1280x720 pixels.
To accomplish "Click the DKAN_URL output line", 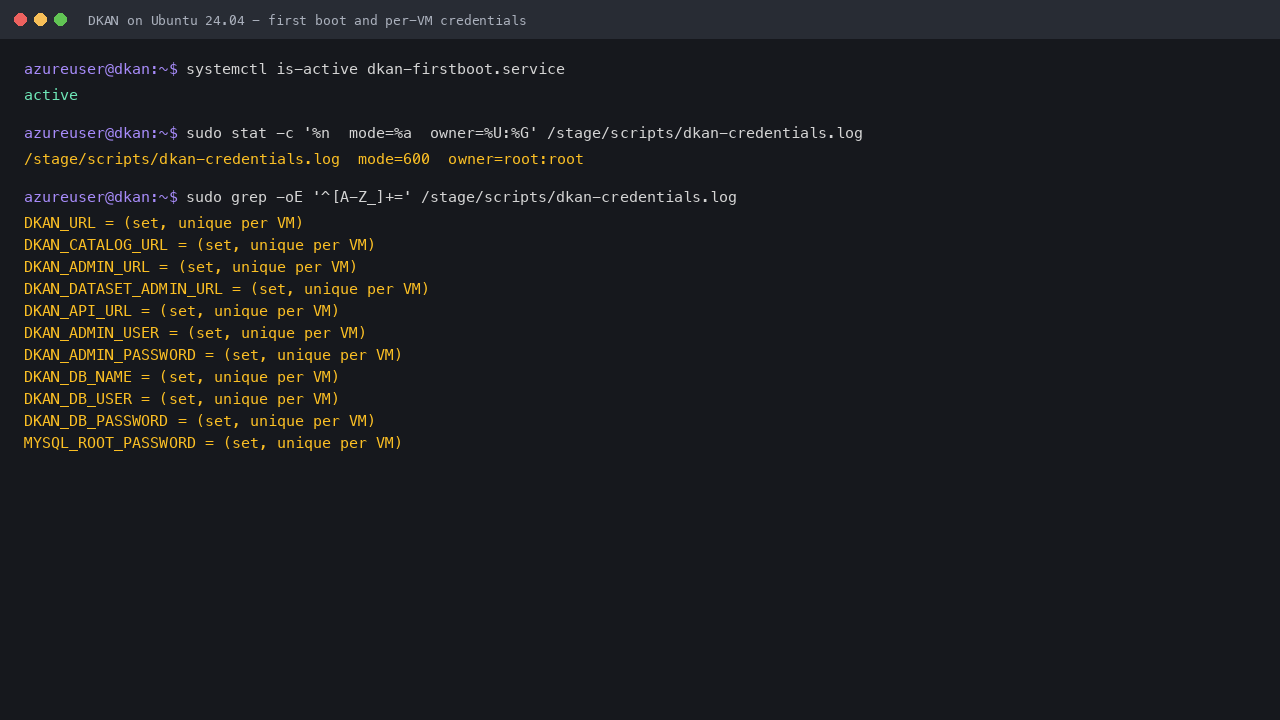I will 164,223.
